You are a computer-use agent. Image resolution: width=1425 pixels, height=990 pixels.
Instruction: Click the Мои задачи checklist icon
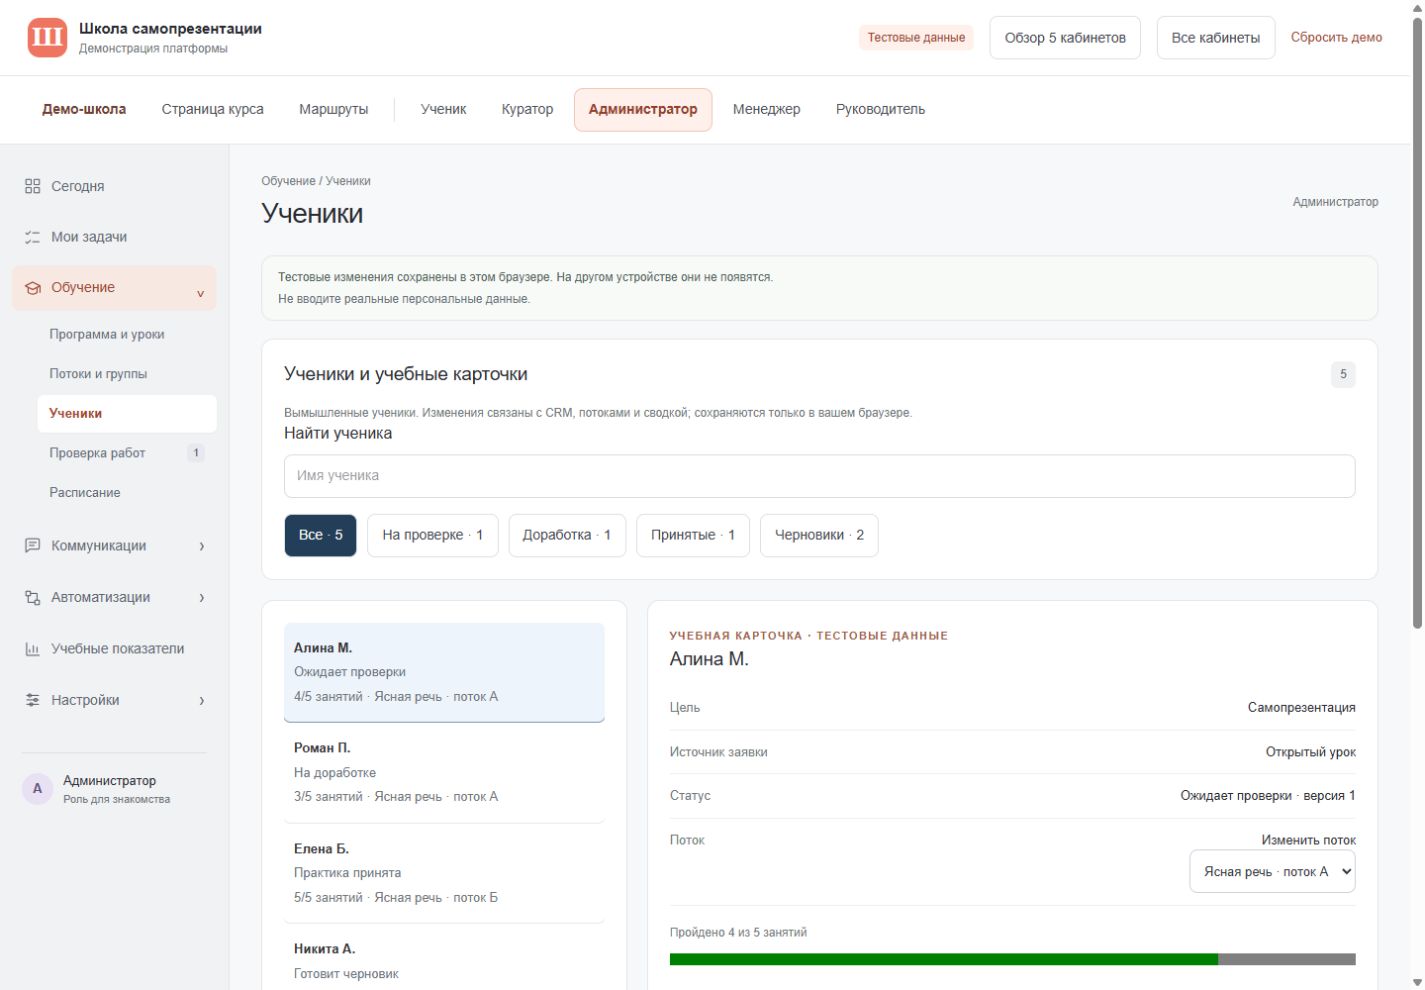pos(32,237)
